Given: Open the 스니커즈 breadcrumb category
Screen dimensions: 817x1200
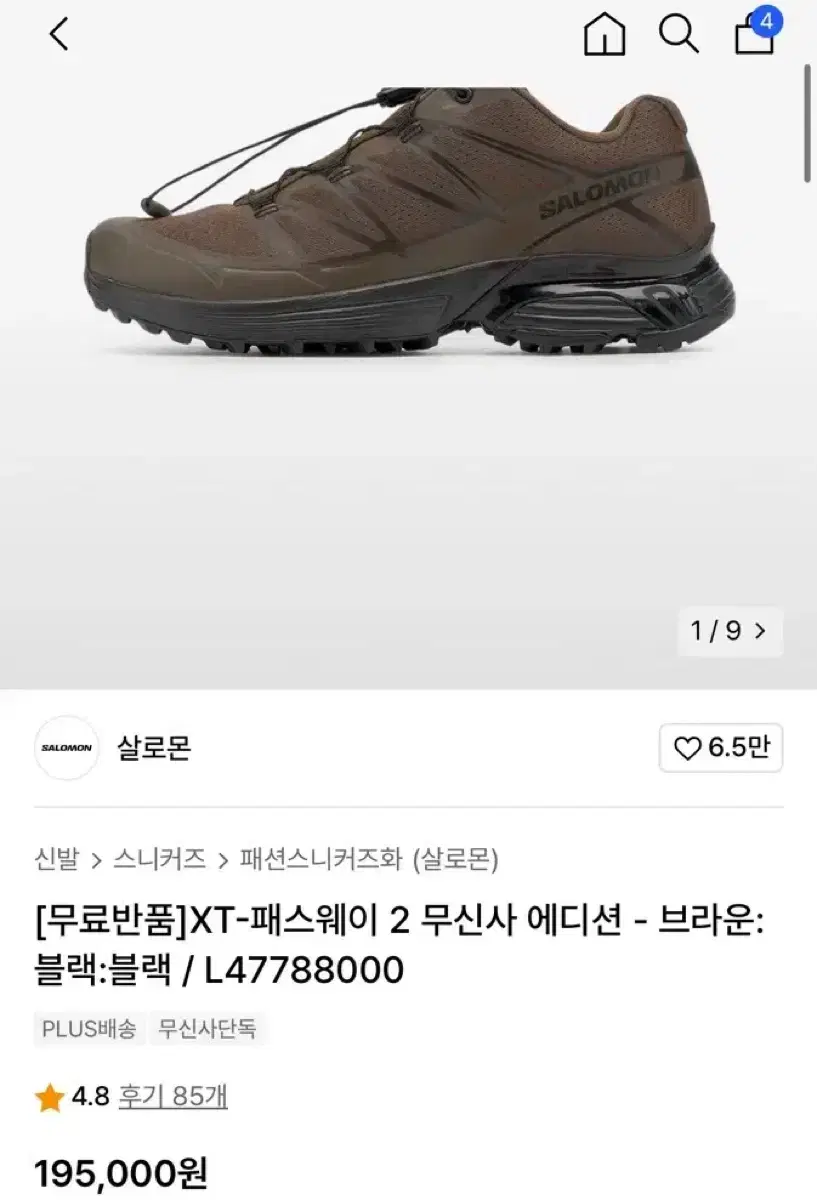Looking at the screenshot, I should [160, 858].
